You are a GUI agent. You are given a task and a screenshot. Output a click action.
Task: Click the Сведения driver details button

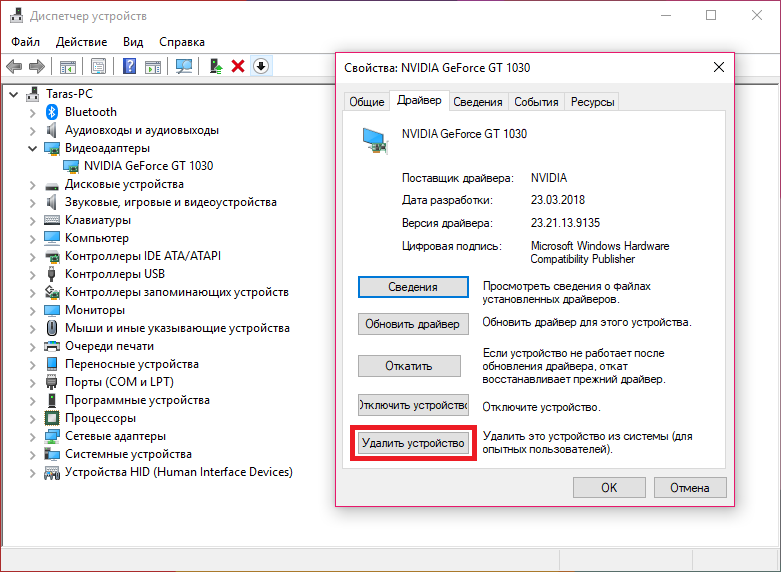(x=413, y=287)
